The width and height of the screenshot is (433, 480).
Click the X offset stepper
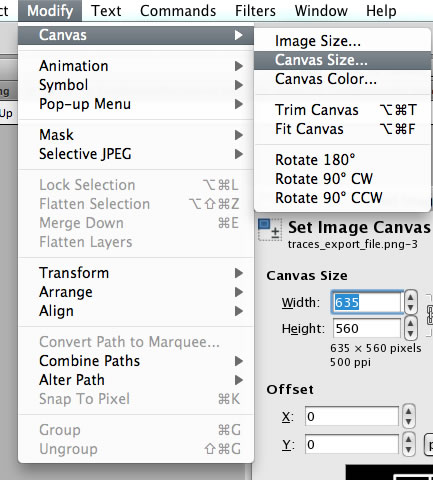408,416
